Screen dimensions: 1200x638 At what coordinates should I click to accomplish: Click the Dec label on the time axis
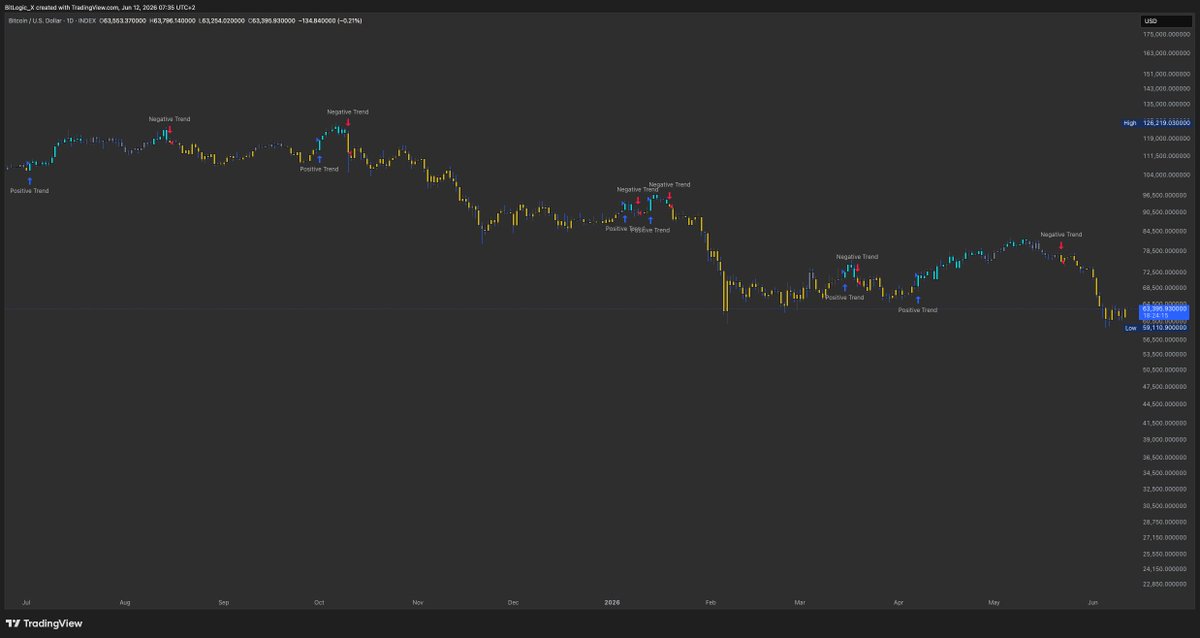(513, 603)
